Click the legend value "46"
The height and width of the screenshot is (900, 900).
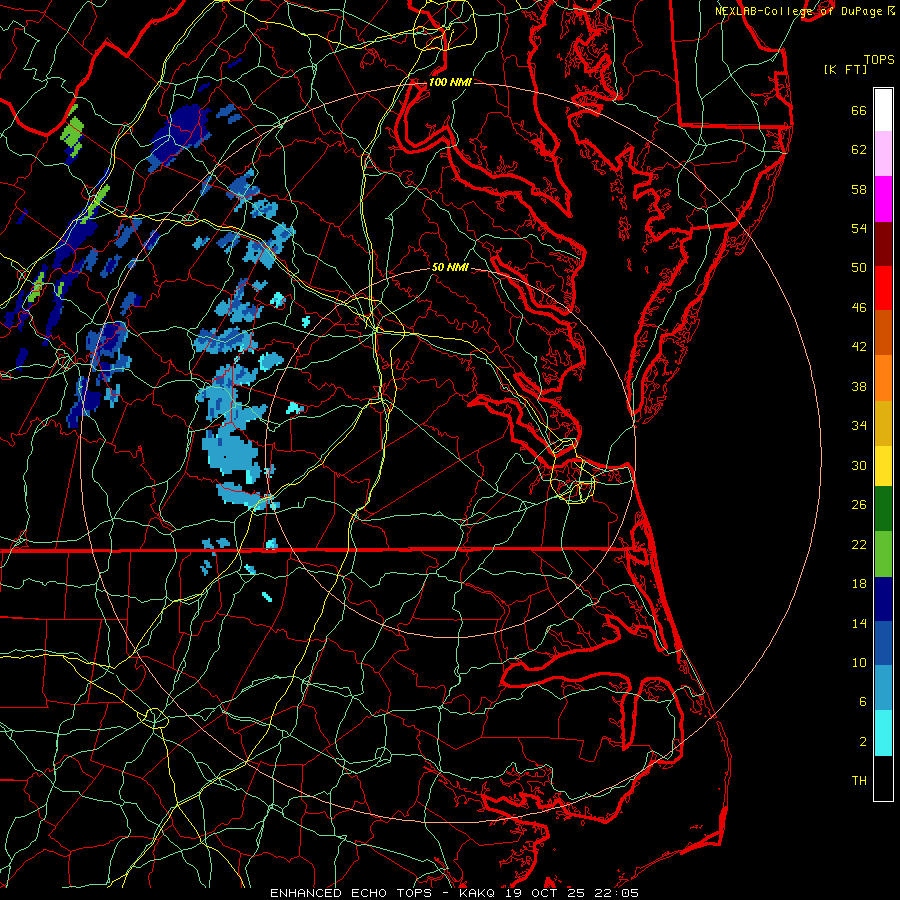[859, 308]
